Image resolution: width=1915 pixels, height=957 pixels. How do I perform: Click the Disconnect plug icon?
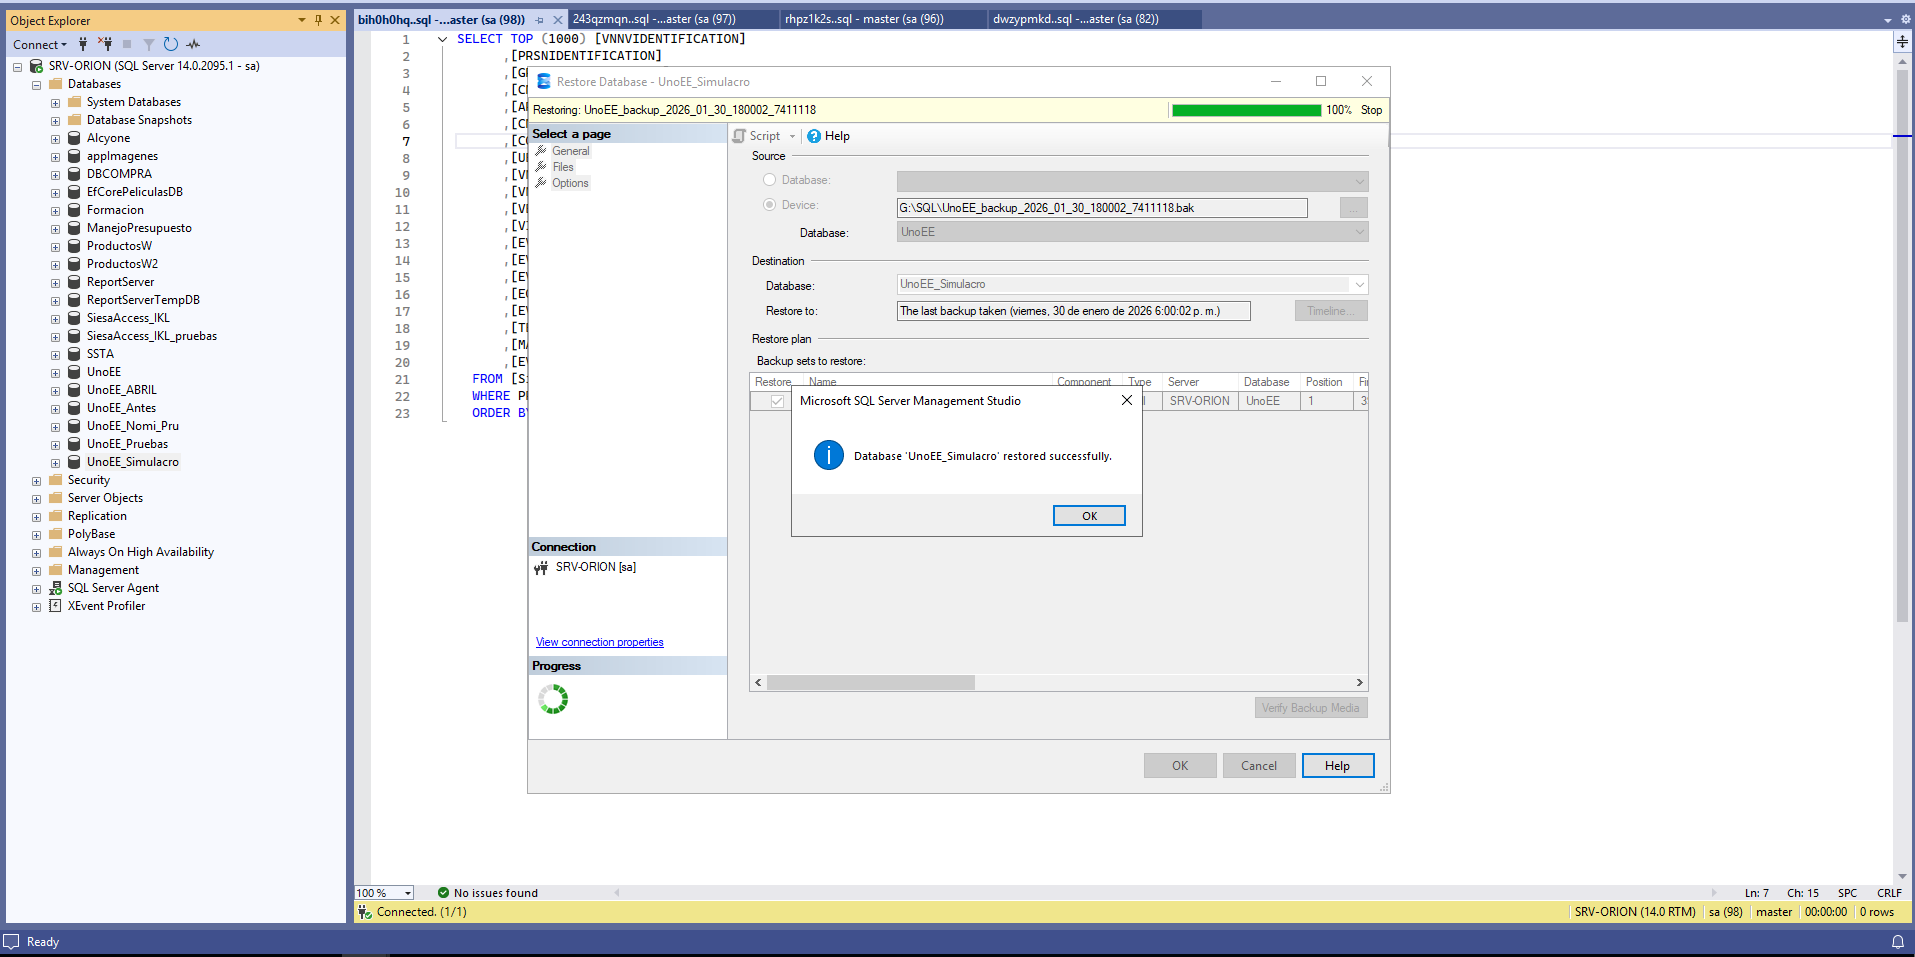[x=105, y=44]
